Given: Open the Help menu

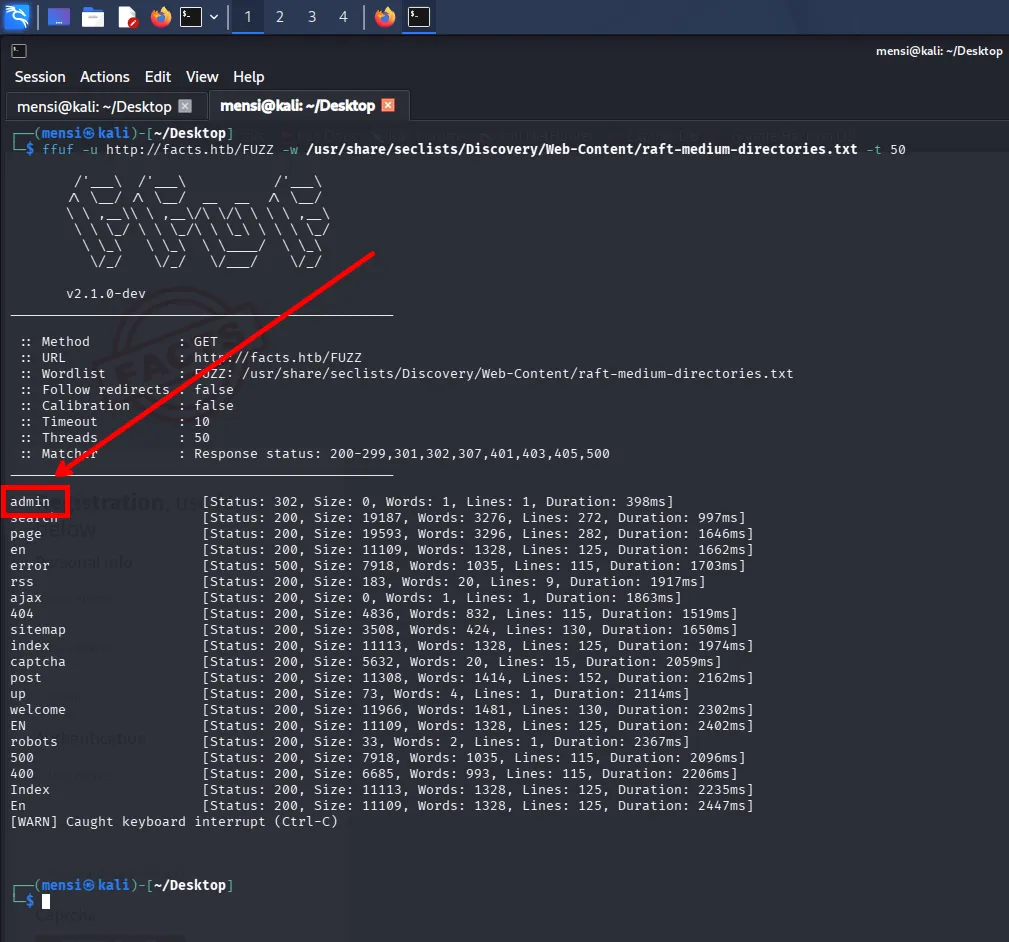Looking at the screenshot, I should point(248,77).
